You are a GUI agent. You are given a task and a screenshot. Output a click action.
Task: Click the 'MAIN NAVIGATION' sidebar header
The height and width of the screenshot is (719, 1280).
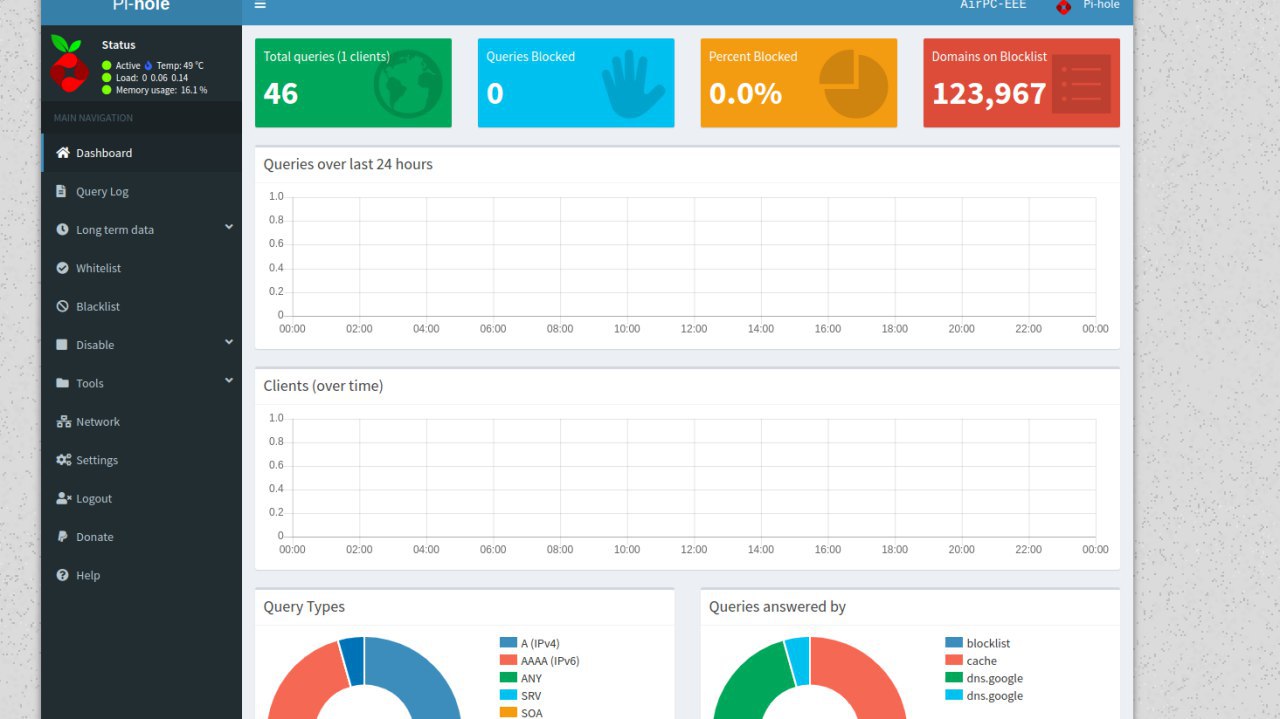[93, 118]
